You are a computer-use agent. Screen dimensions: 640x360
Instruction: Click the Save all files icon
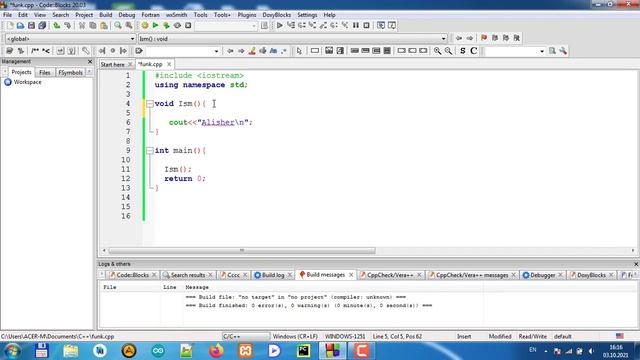[42, 26]
